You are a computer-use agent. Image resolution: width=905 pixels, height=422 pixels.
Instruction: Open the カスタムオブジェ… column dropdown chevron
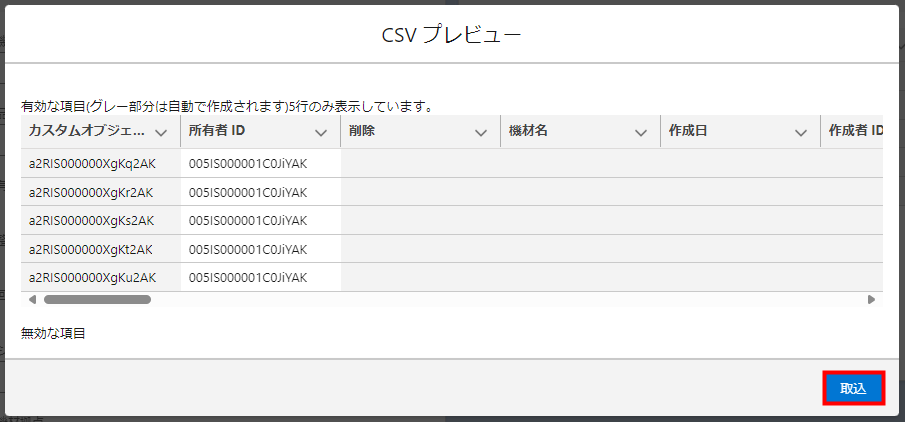[161, 132]
